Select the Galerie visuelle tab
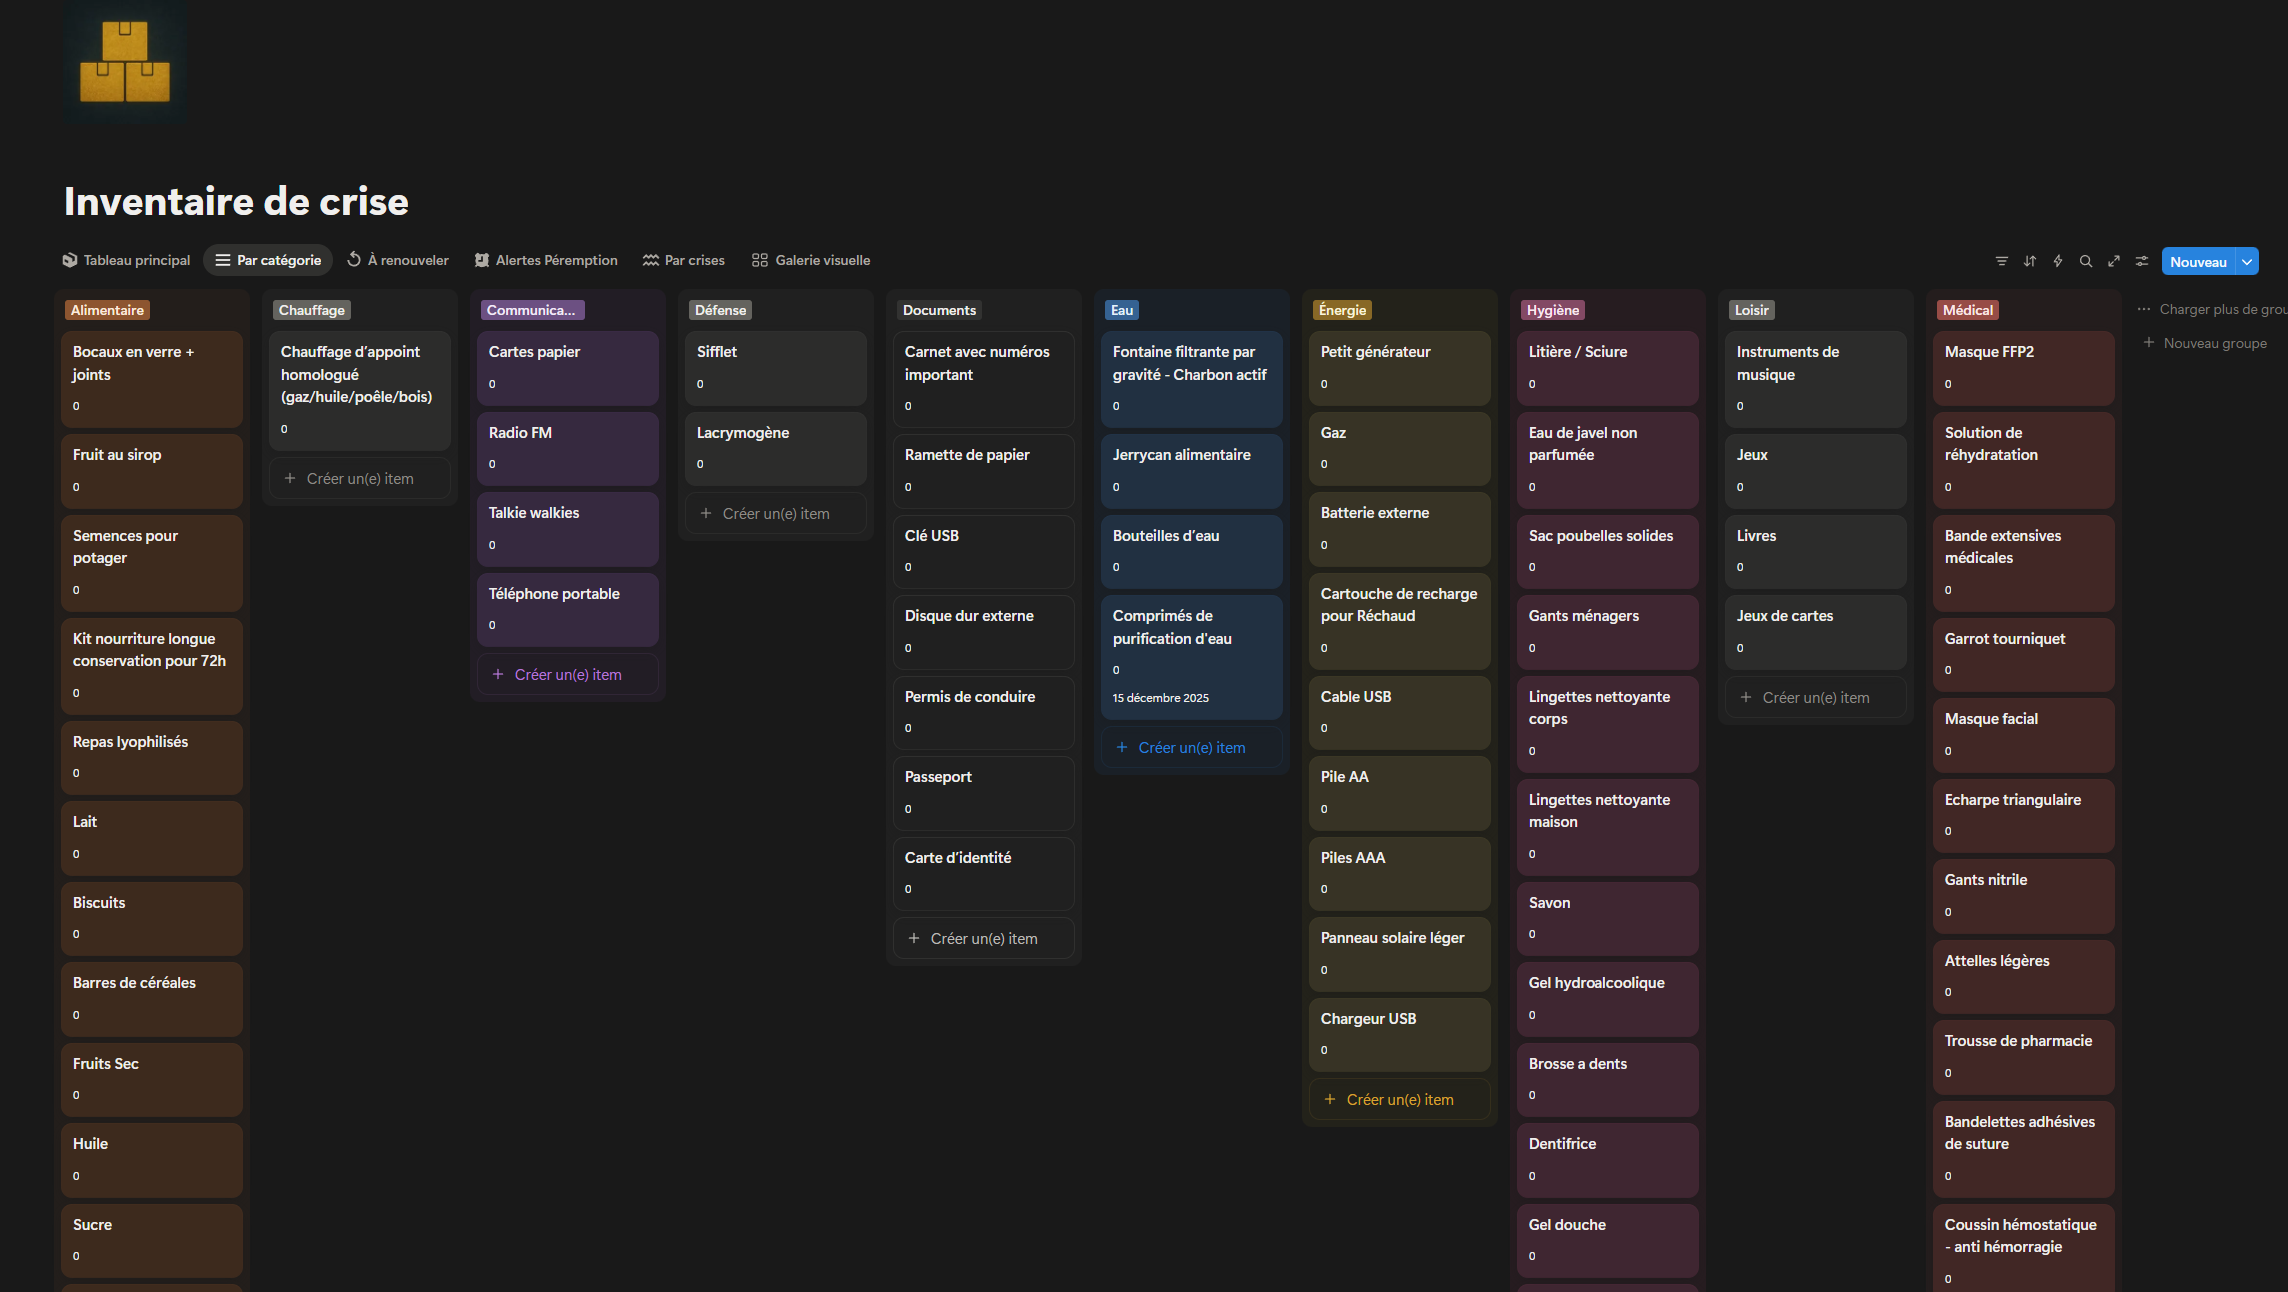 [810, 260]
